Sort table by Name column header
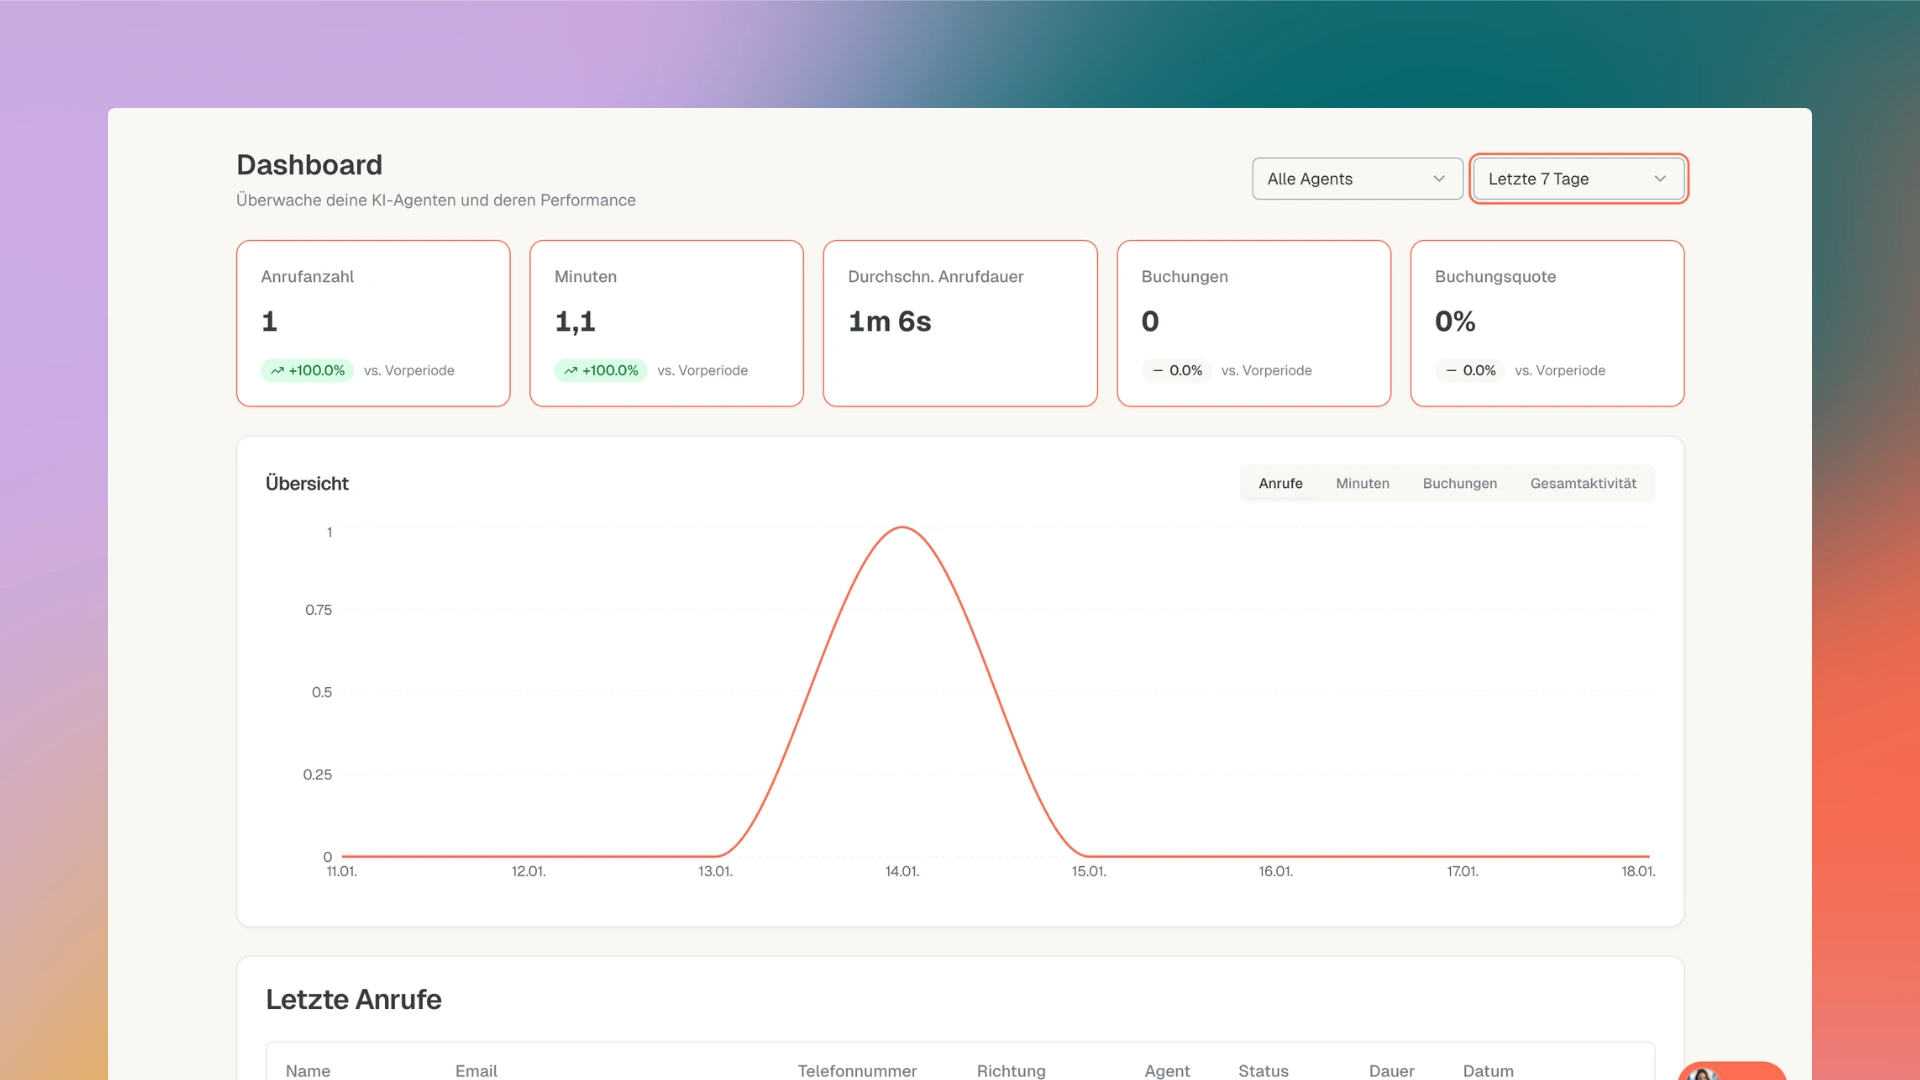Image resolution: width=1920 pixels, height=1080 pixels. [307, 1070]
